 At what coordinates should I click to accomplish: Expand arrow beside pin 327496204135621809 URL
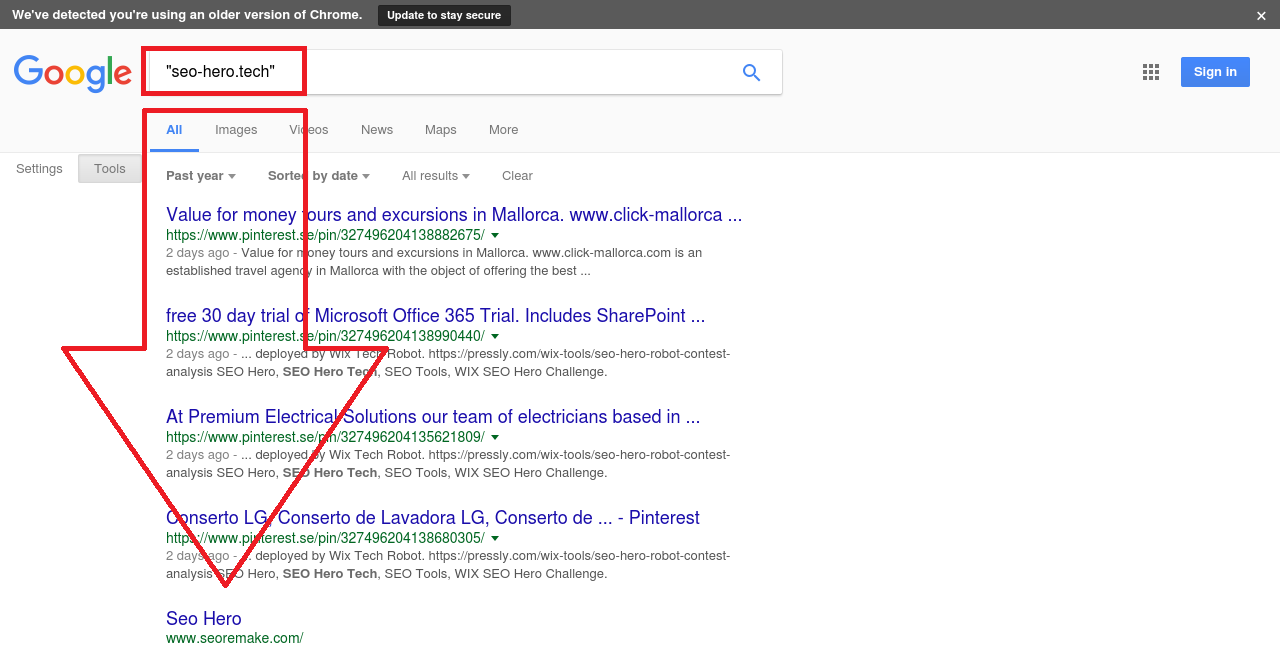(x=495, y=438)
